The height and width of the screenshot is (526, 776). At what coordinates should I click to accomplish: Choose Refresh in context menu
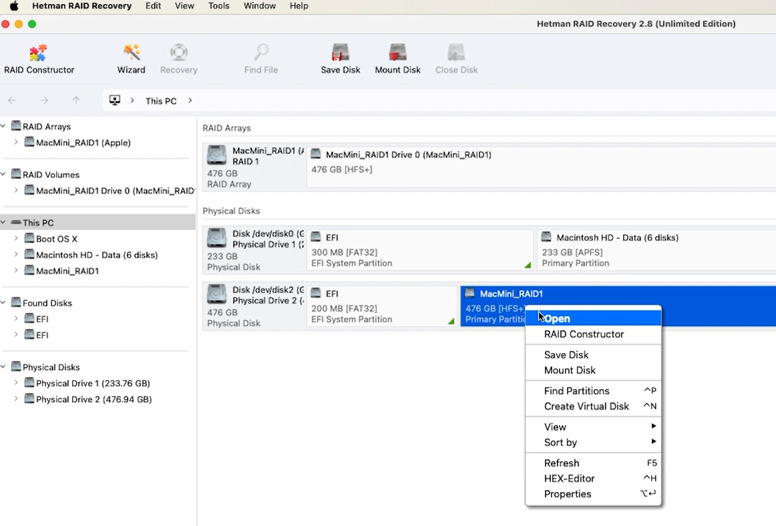tap(593, 463)
